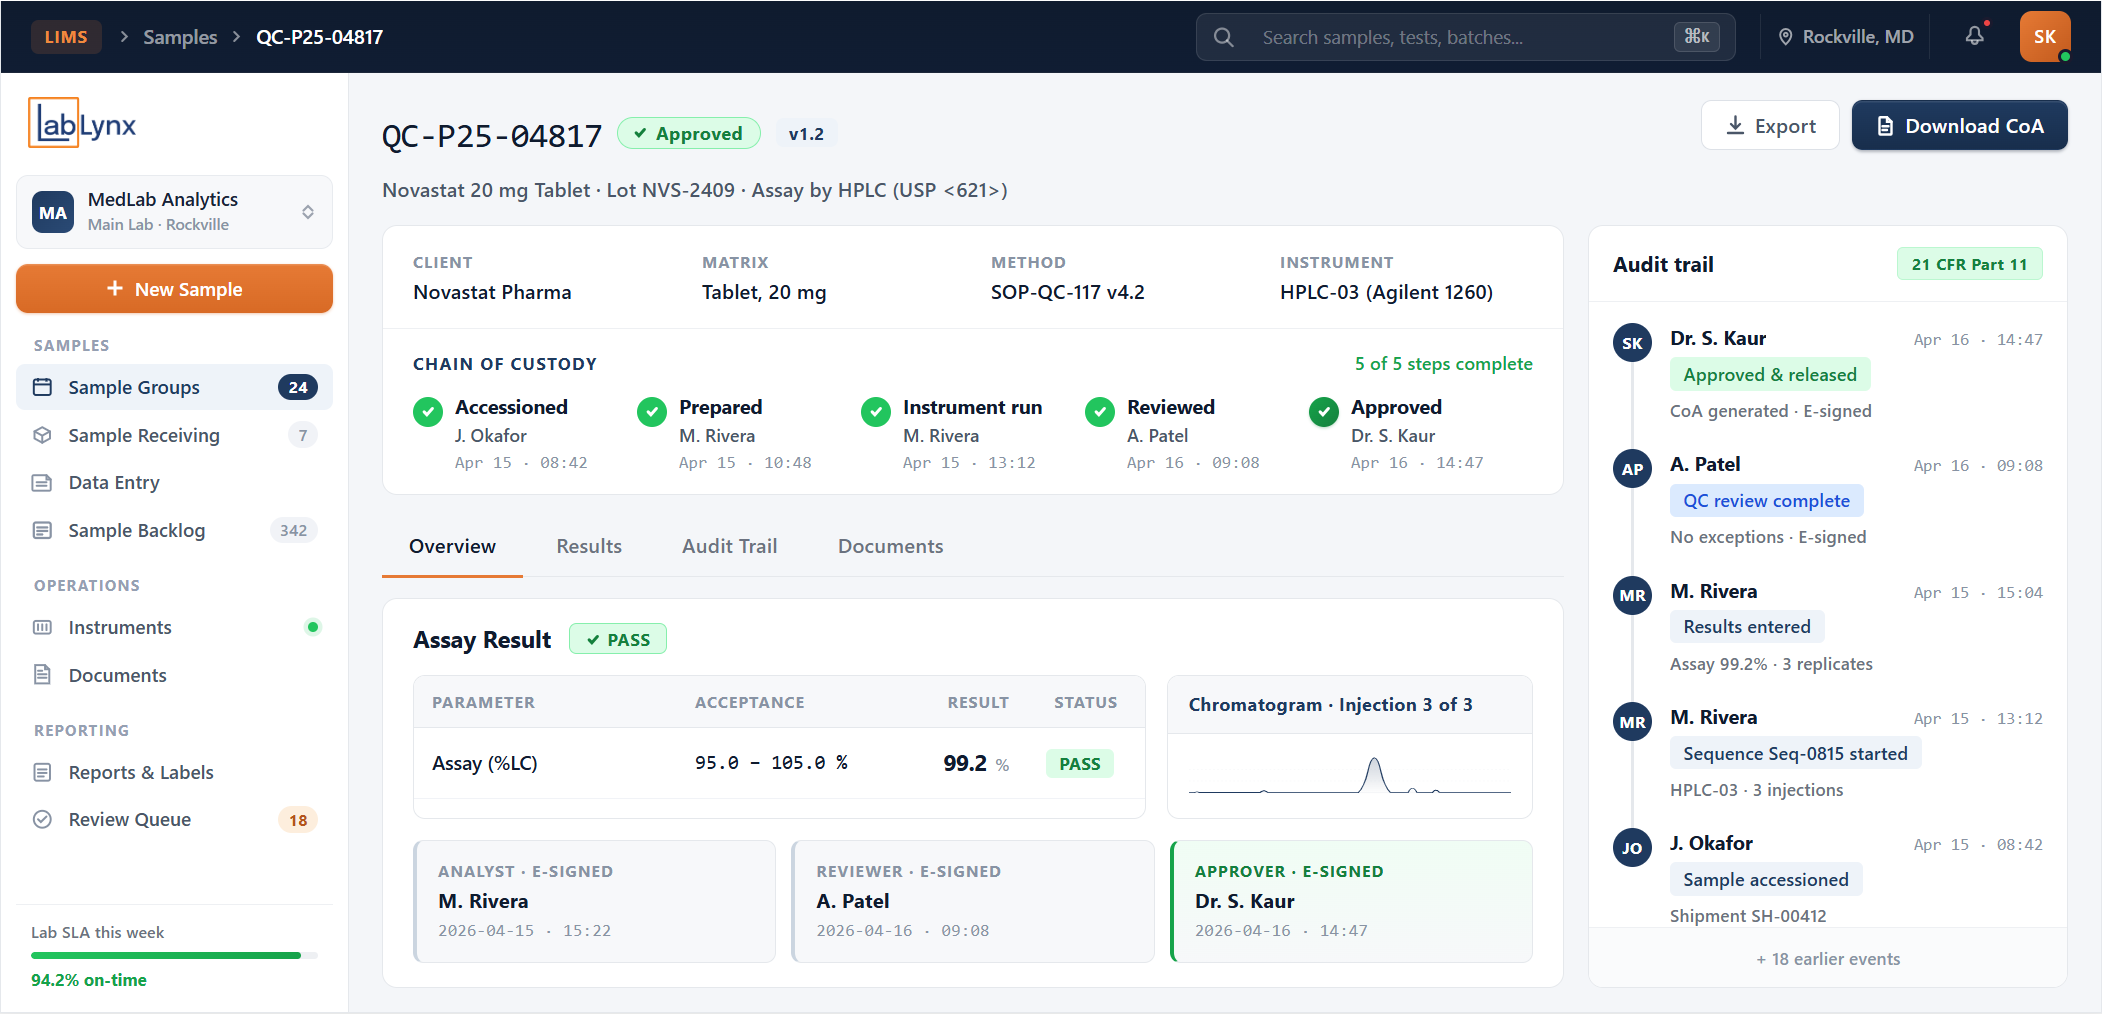This screenshot has width=2102, height=1014.
Task: Click the Review Queue check icon
Action: point(42,819)
